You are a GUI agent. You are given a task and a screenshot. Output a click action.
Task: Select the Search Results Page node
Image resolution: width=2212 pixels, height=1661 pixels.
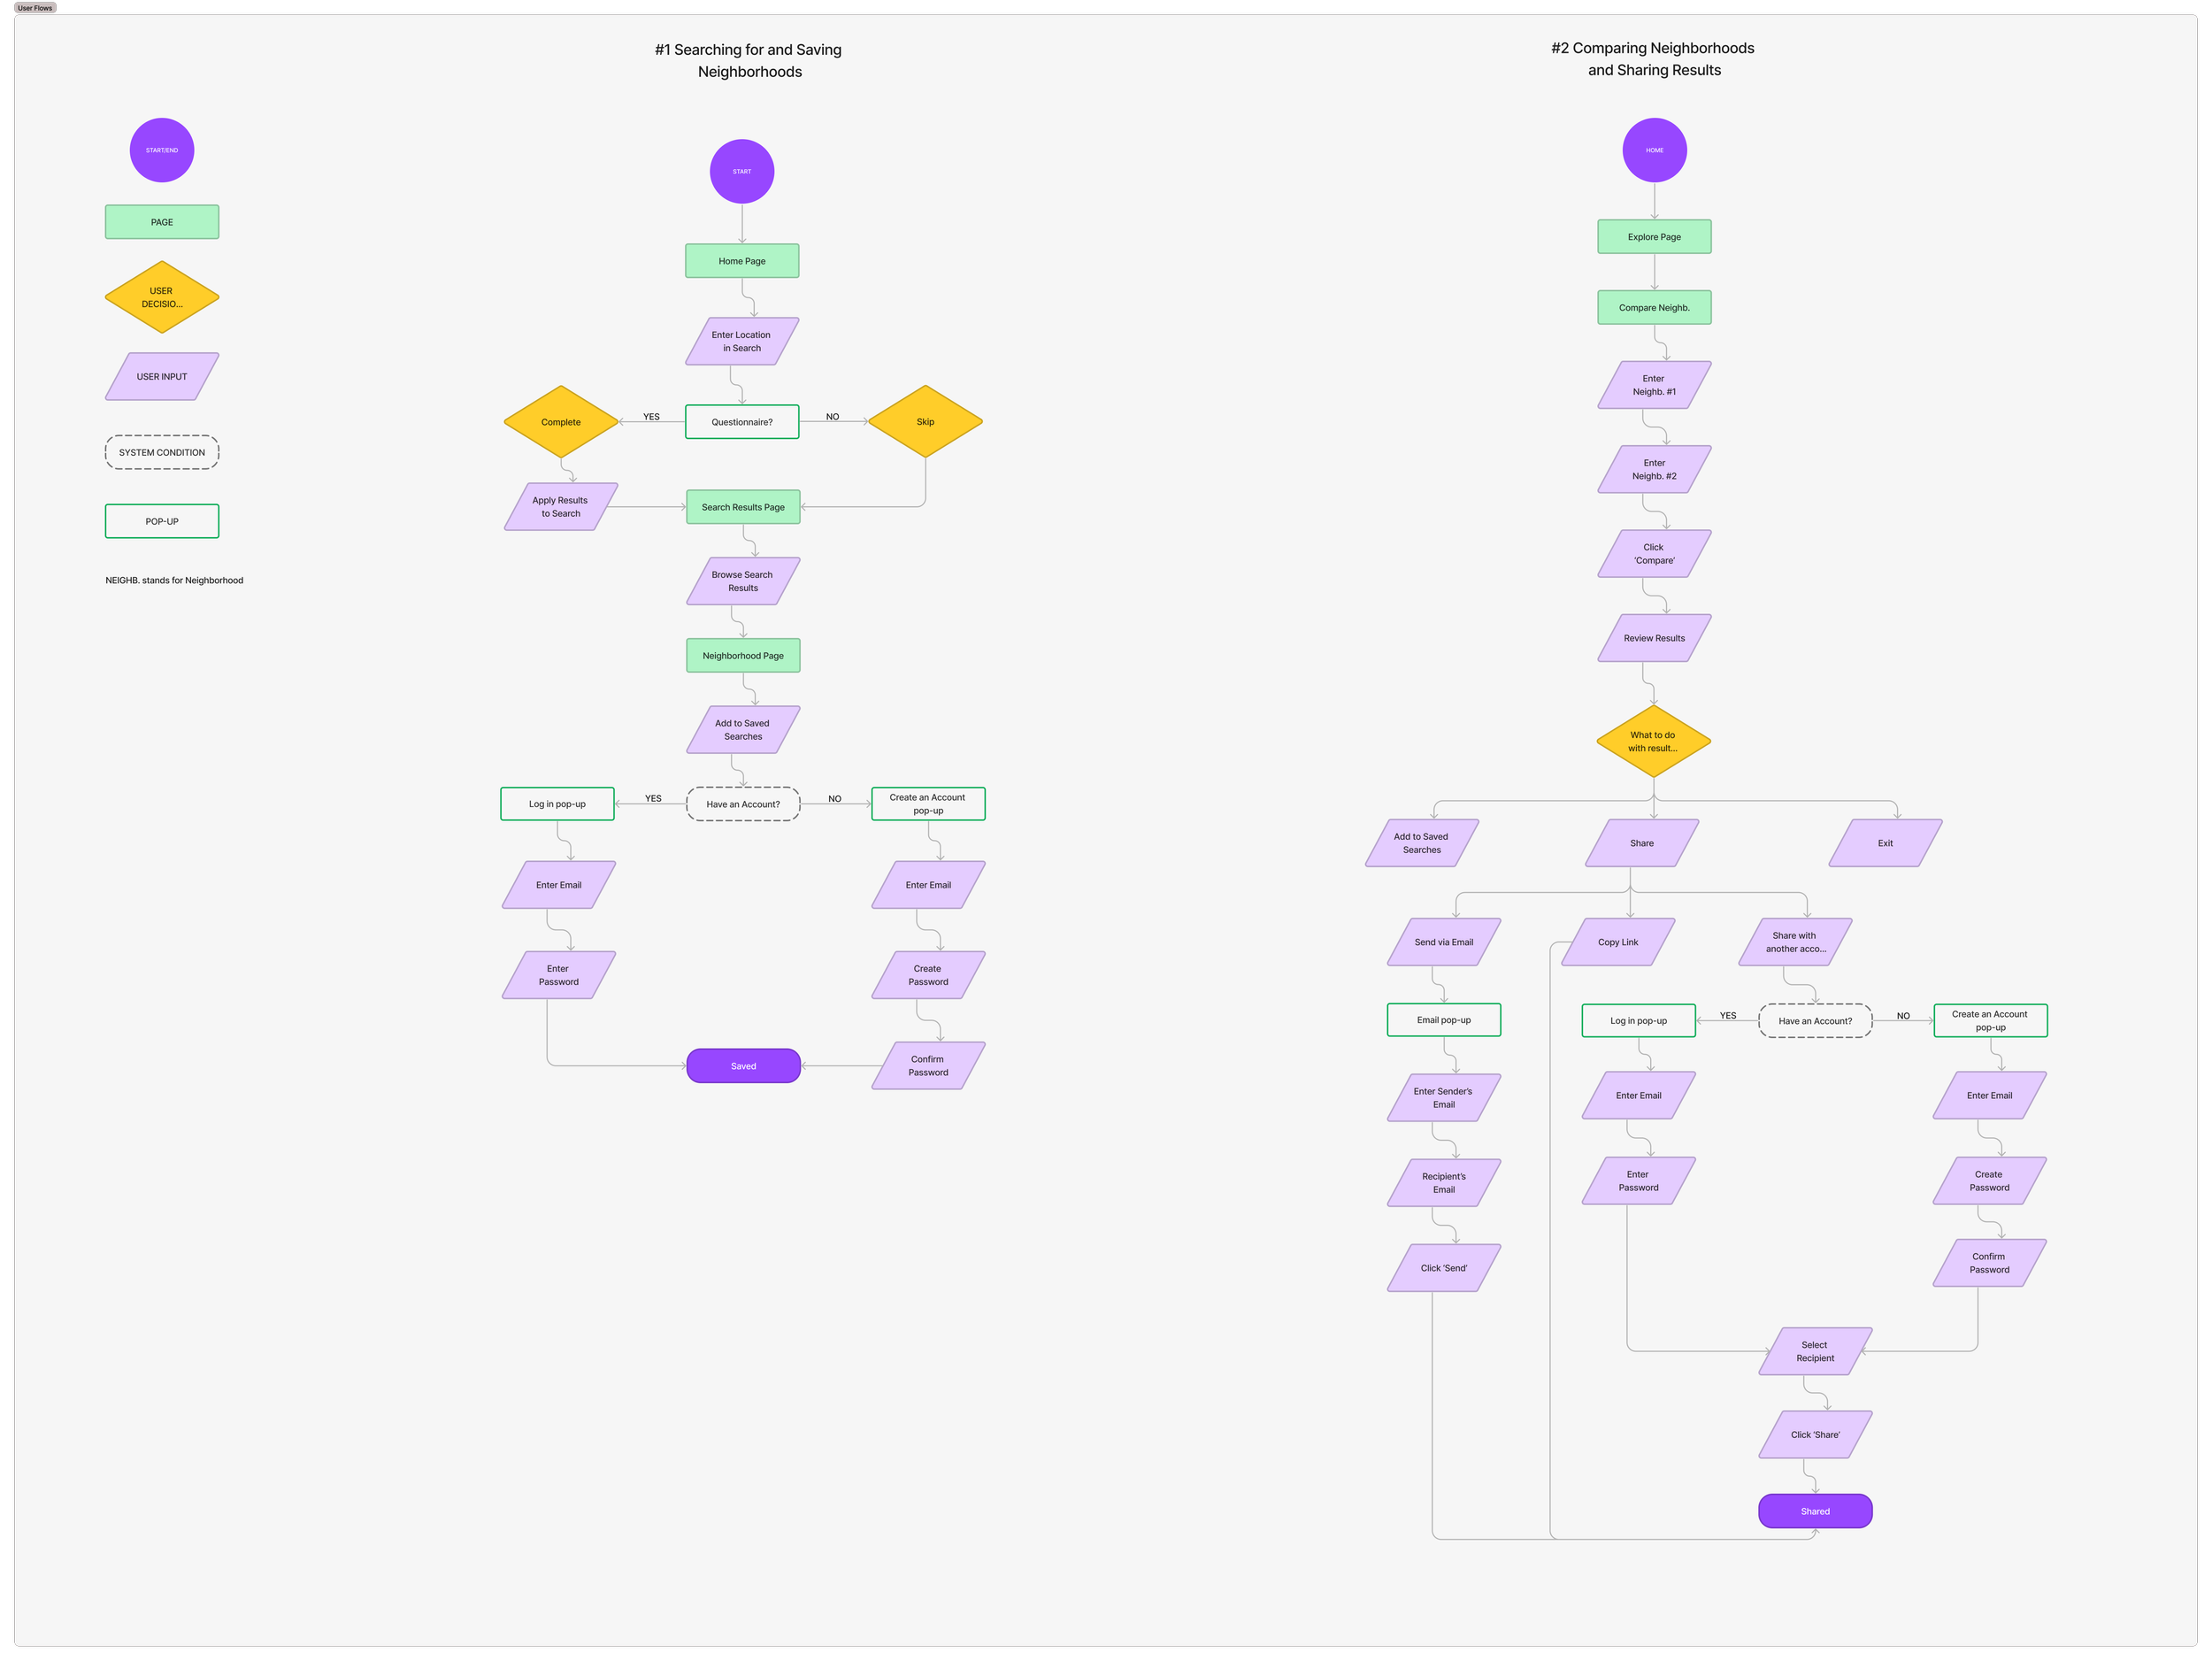tap(743, 507)
